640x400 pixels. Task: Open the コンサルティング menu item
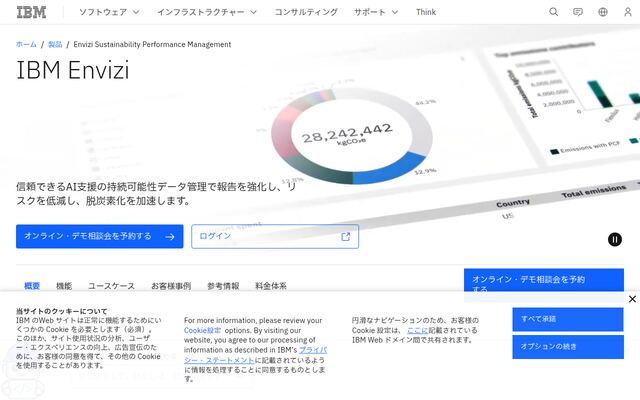tap(306, 12)
